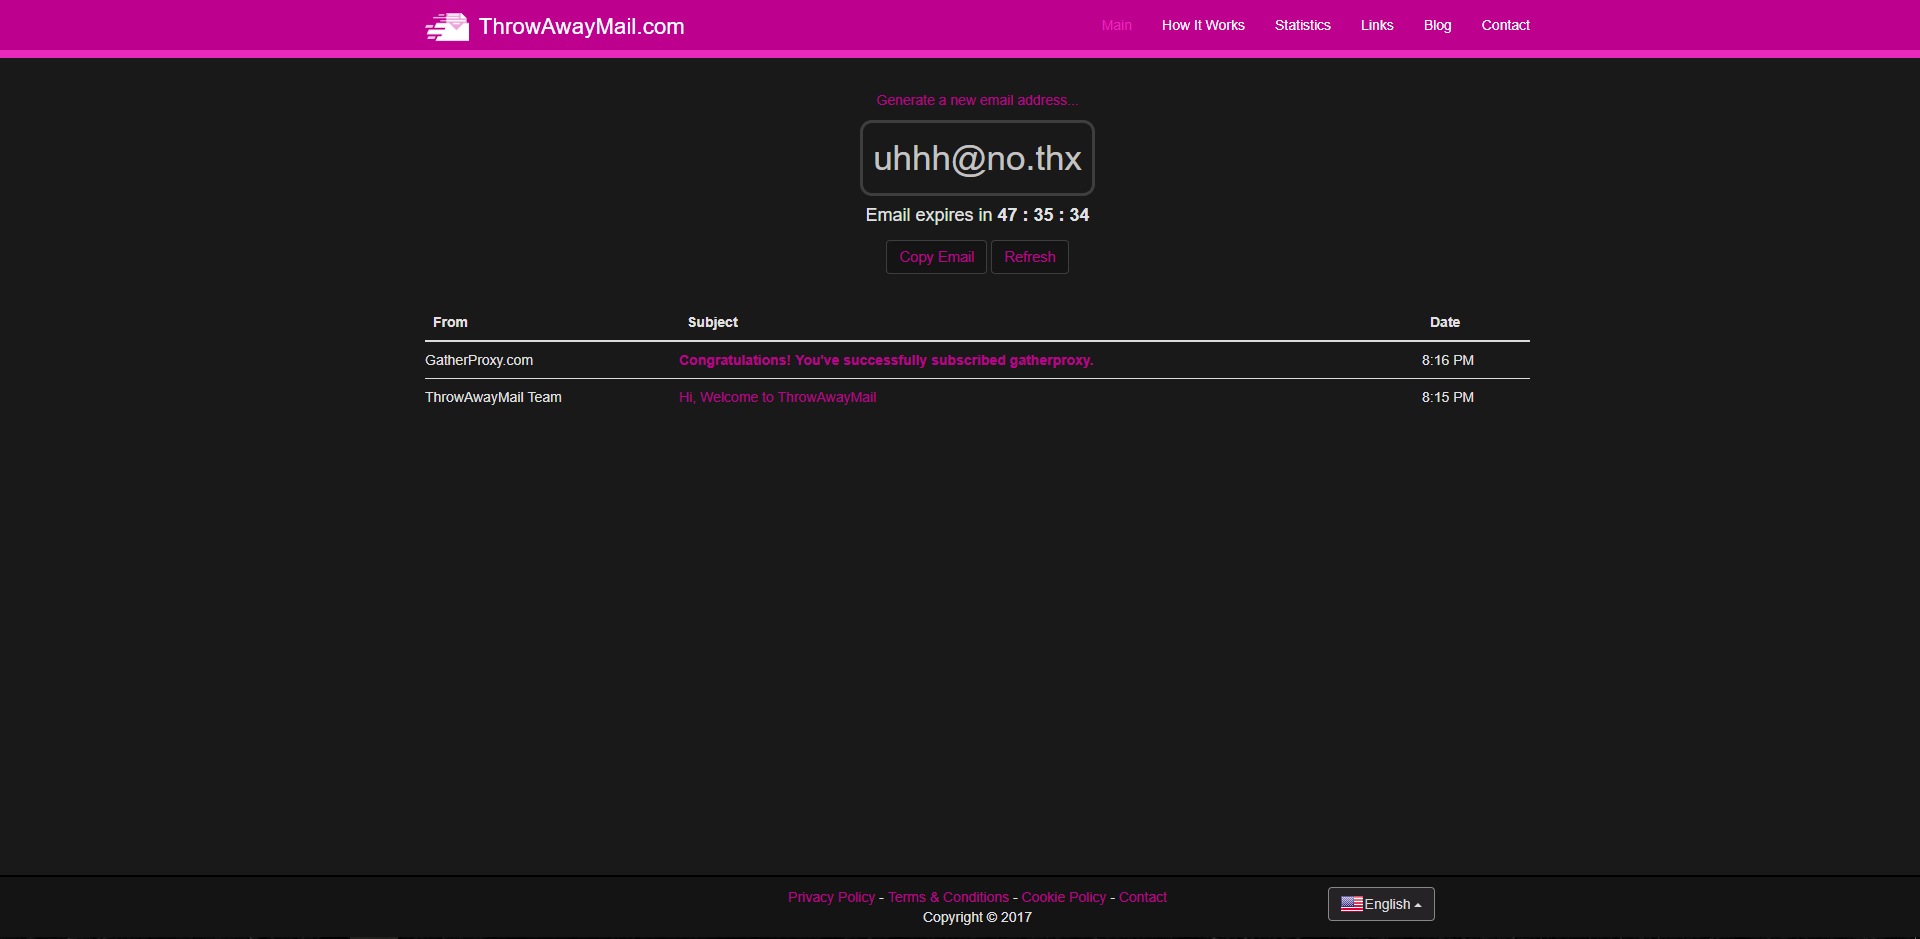The width and height of the screenshot is (1920, 939).
Task: Open the gatherproxy Congratulations email
Action: (x=886, y=360)
